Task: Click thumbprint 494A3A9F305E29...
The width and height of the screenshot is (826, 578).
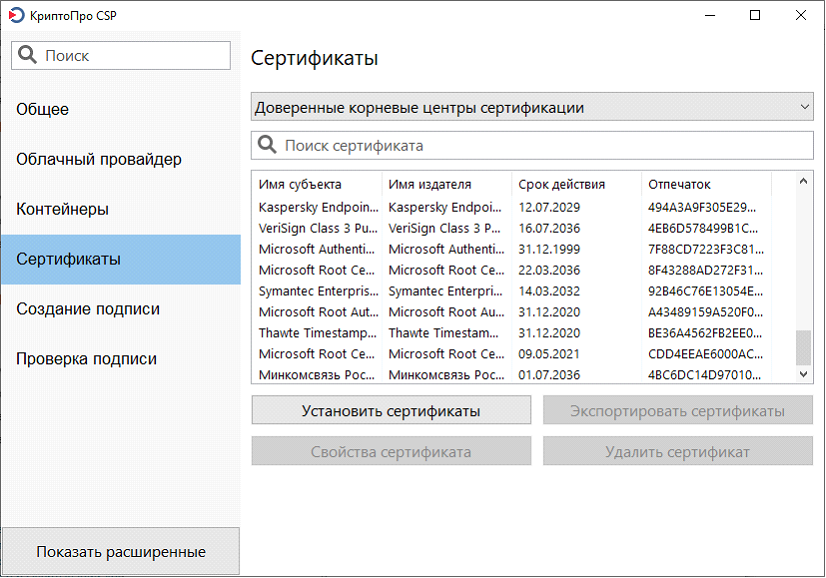Action: coord(702,207)
